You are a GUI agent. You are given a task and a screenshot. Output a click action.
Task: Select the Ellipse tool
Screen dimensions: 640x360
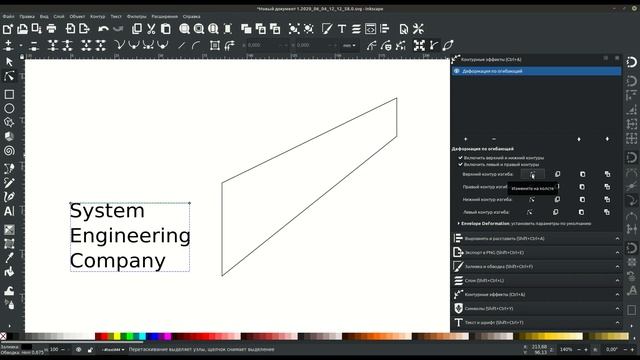click(9, 108)
